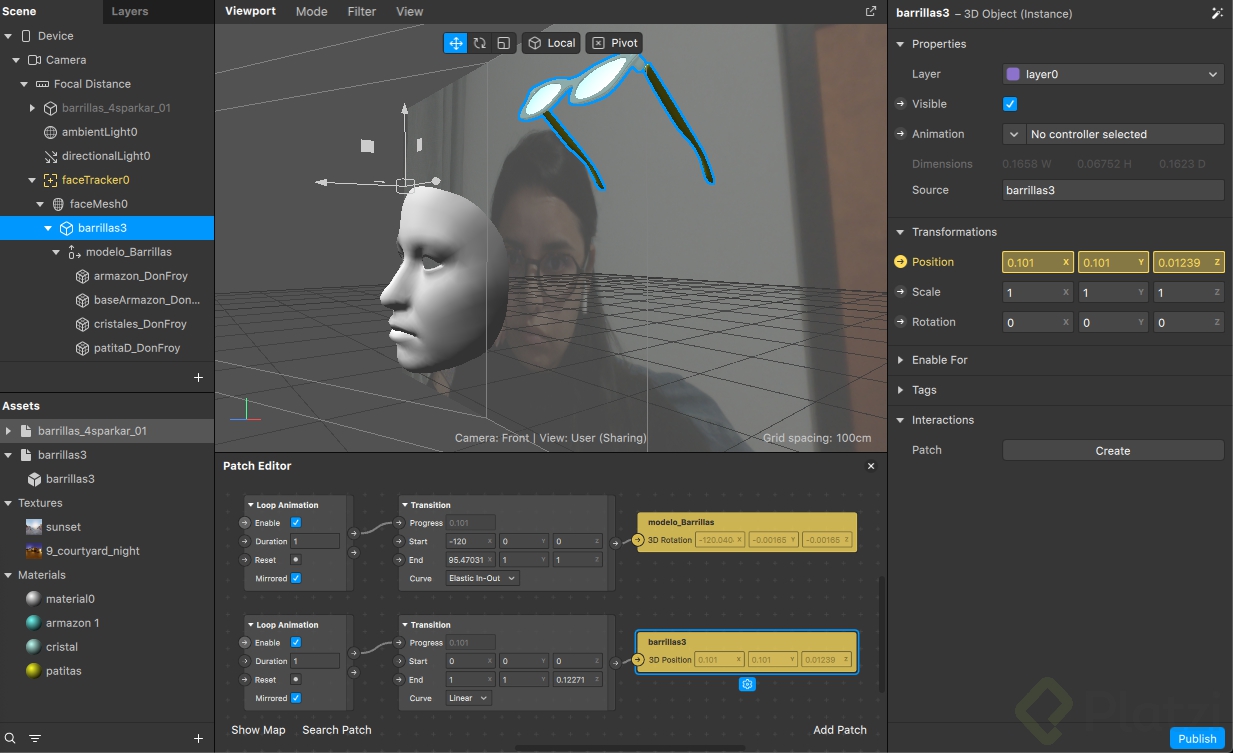Toggle the Visible checkbox for barrillas3
The height and width of the screenshot is (753, 1233).
click(1010, 104)
